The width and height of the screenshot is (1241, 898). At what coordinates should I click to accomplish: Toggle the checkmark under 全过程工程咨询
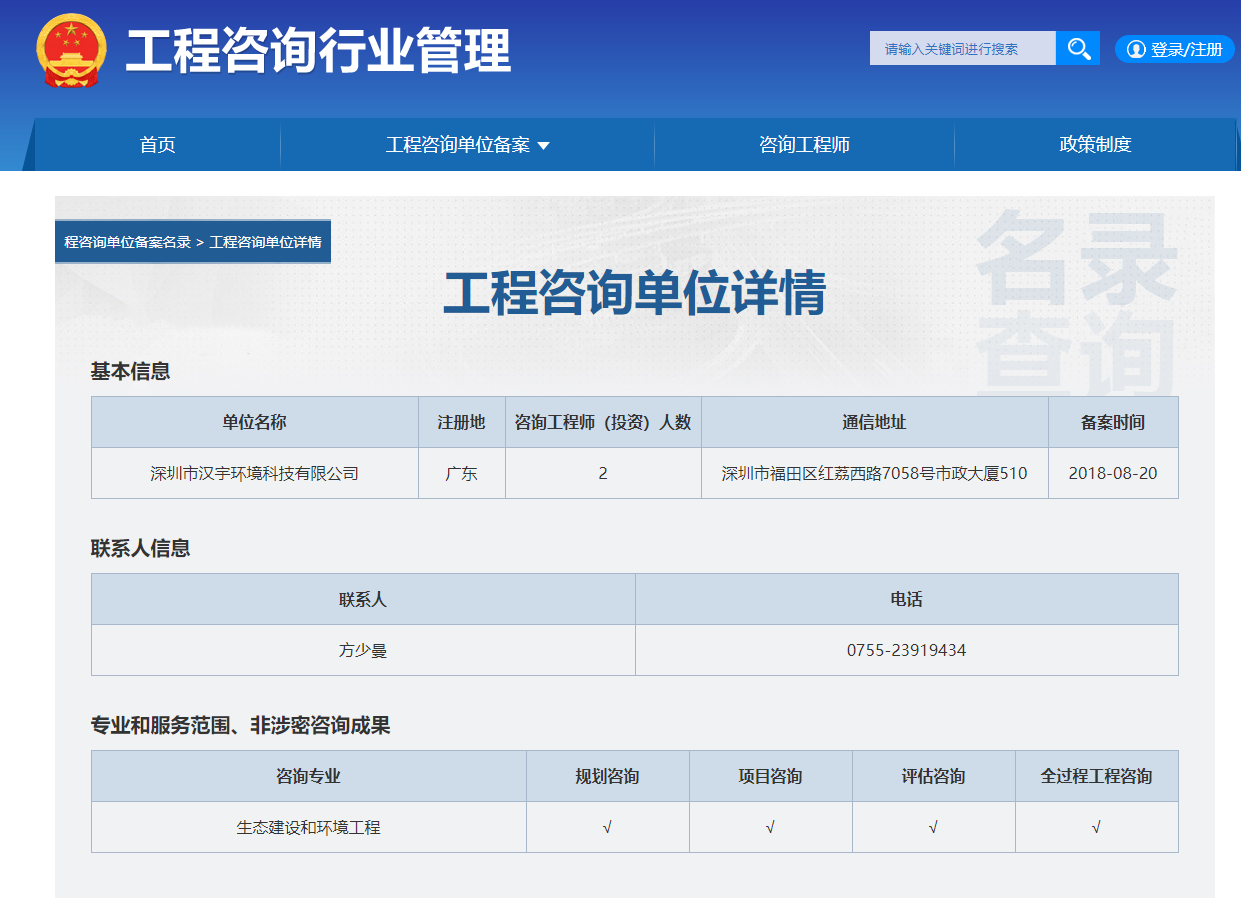pos(1096,827)
